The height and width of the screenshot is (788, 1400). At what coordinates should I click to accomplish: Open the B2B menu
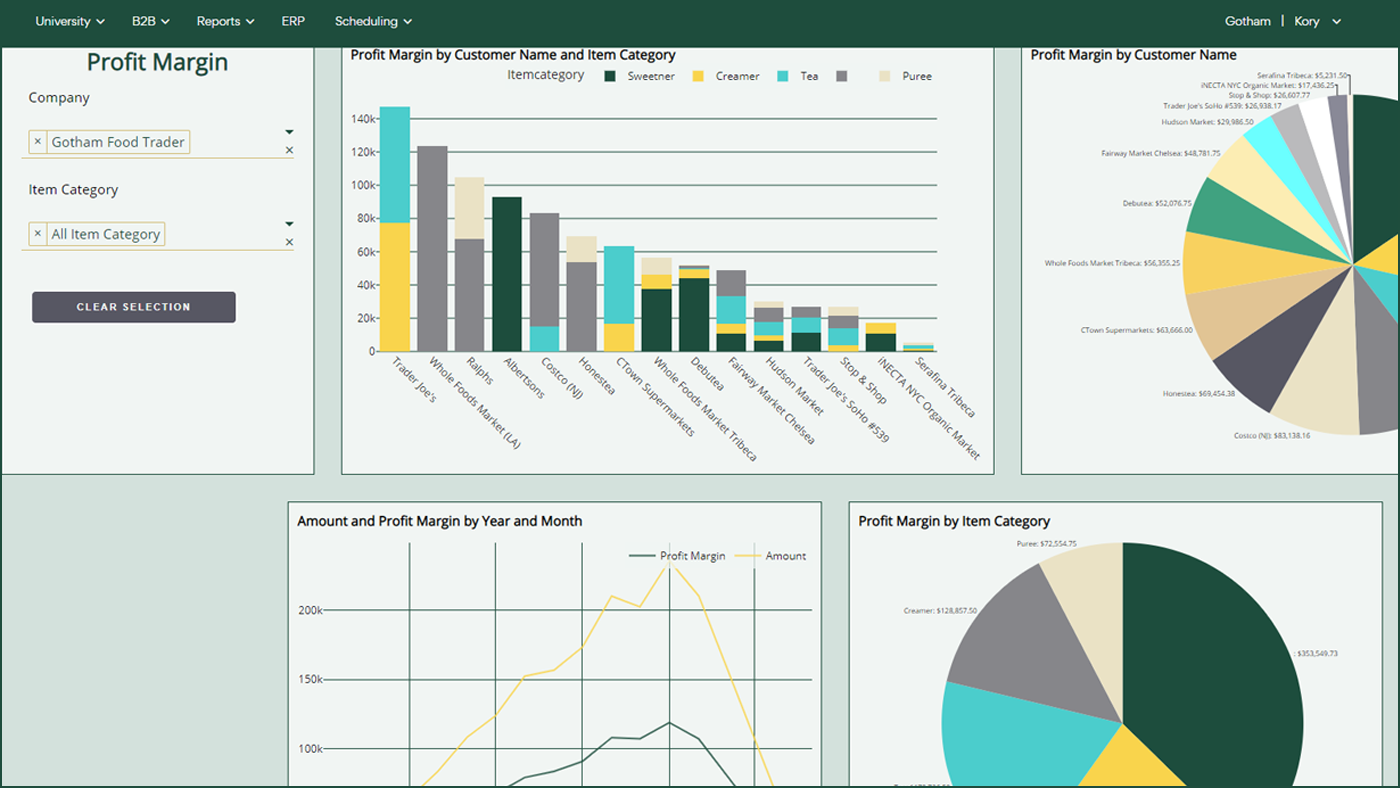[x=150, y=21]
